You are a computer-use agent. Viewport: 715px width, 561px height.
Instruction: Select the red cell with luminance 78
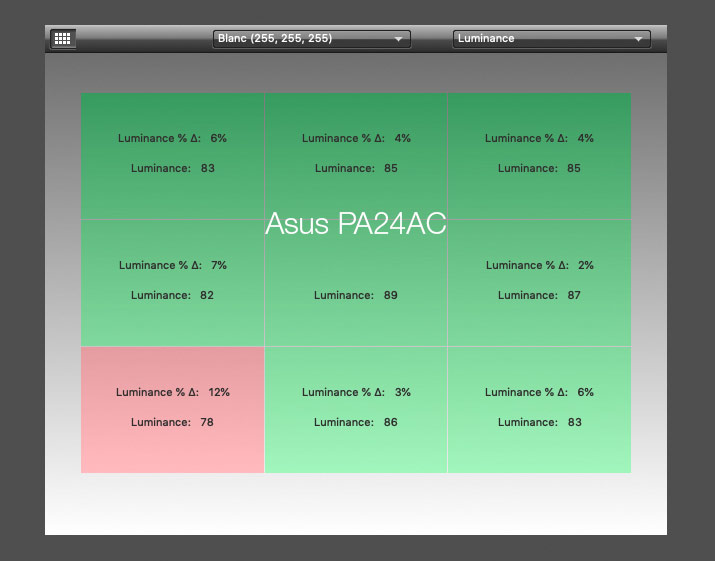(173, 410)
